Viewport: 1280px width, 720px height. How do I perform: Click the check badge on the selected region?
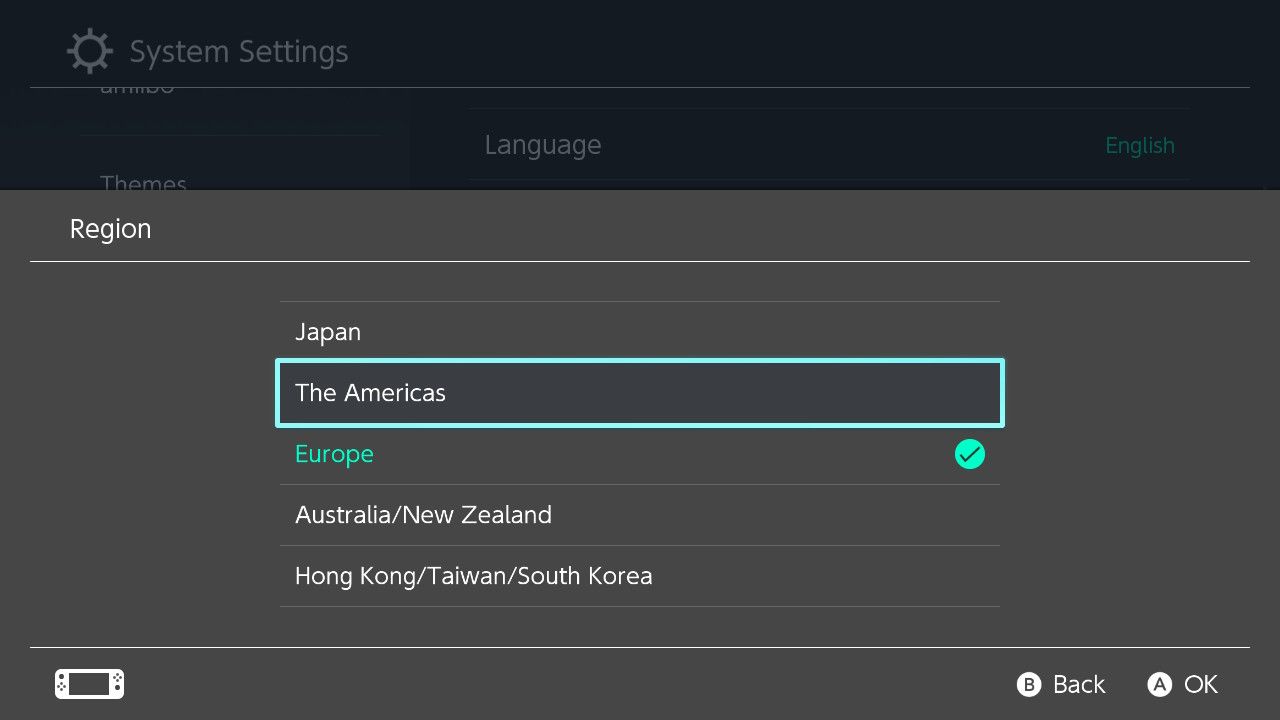point(969,454)
